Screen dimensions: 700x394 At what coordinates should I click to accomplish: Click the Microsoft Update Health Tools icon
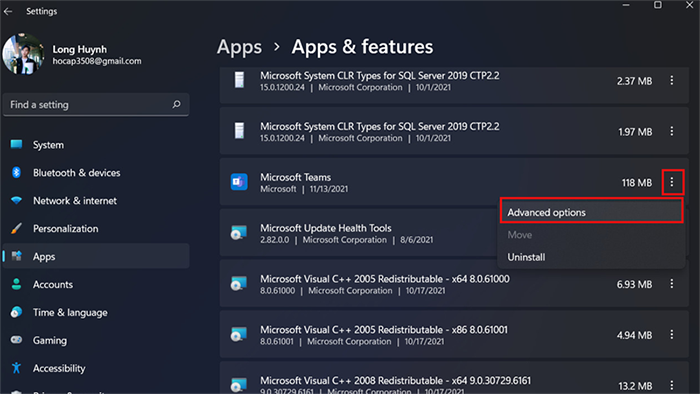[239, 233]
